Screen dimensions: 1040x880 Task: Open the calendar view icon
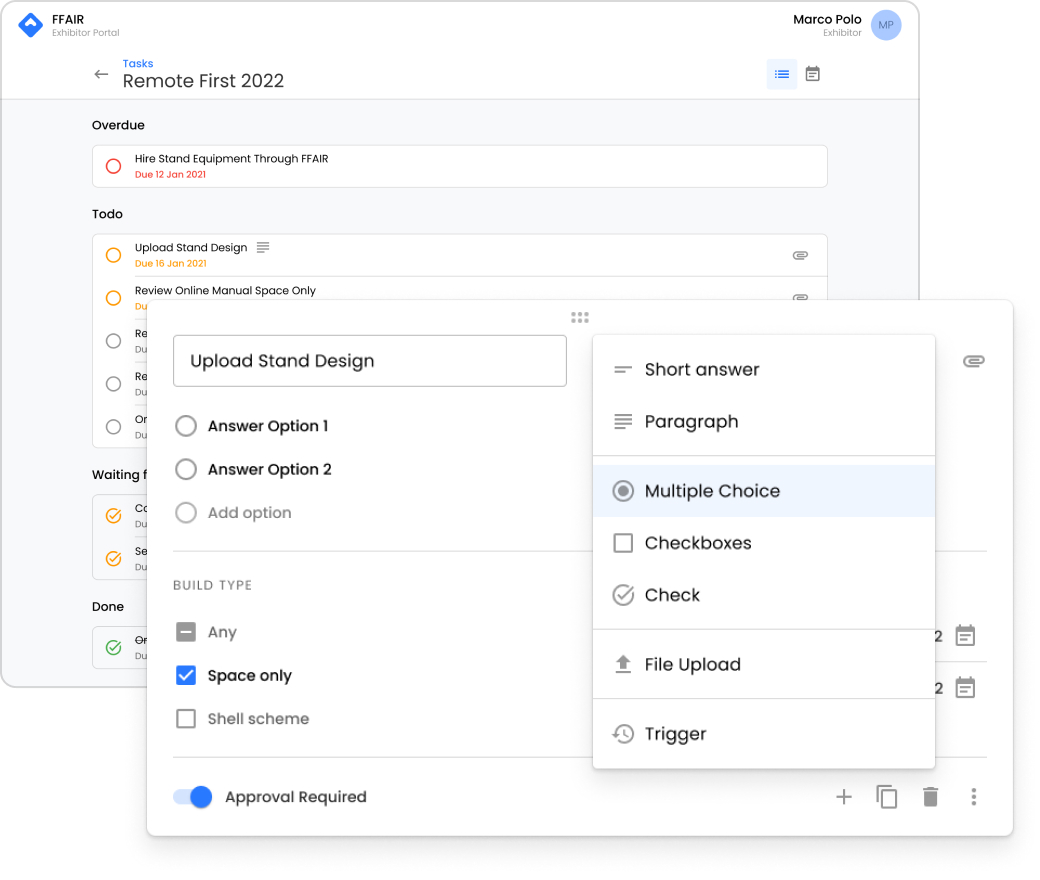812,74
